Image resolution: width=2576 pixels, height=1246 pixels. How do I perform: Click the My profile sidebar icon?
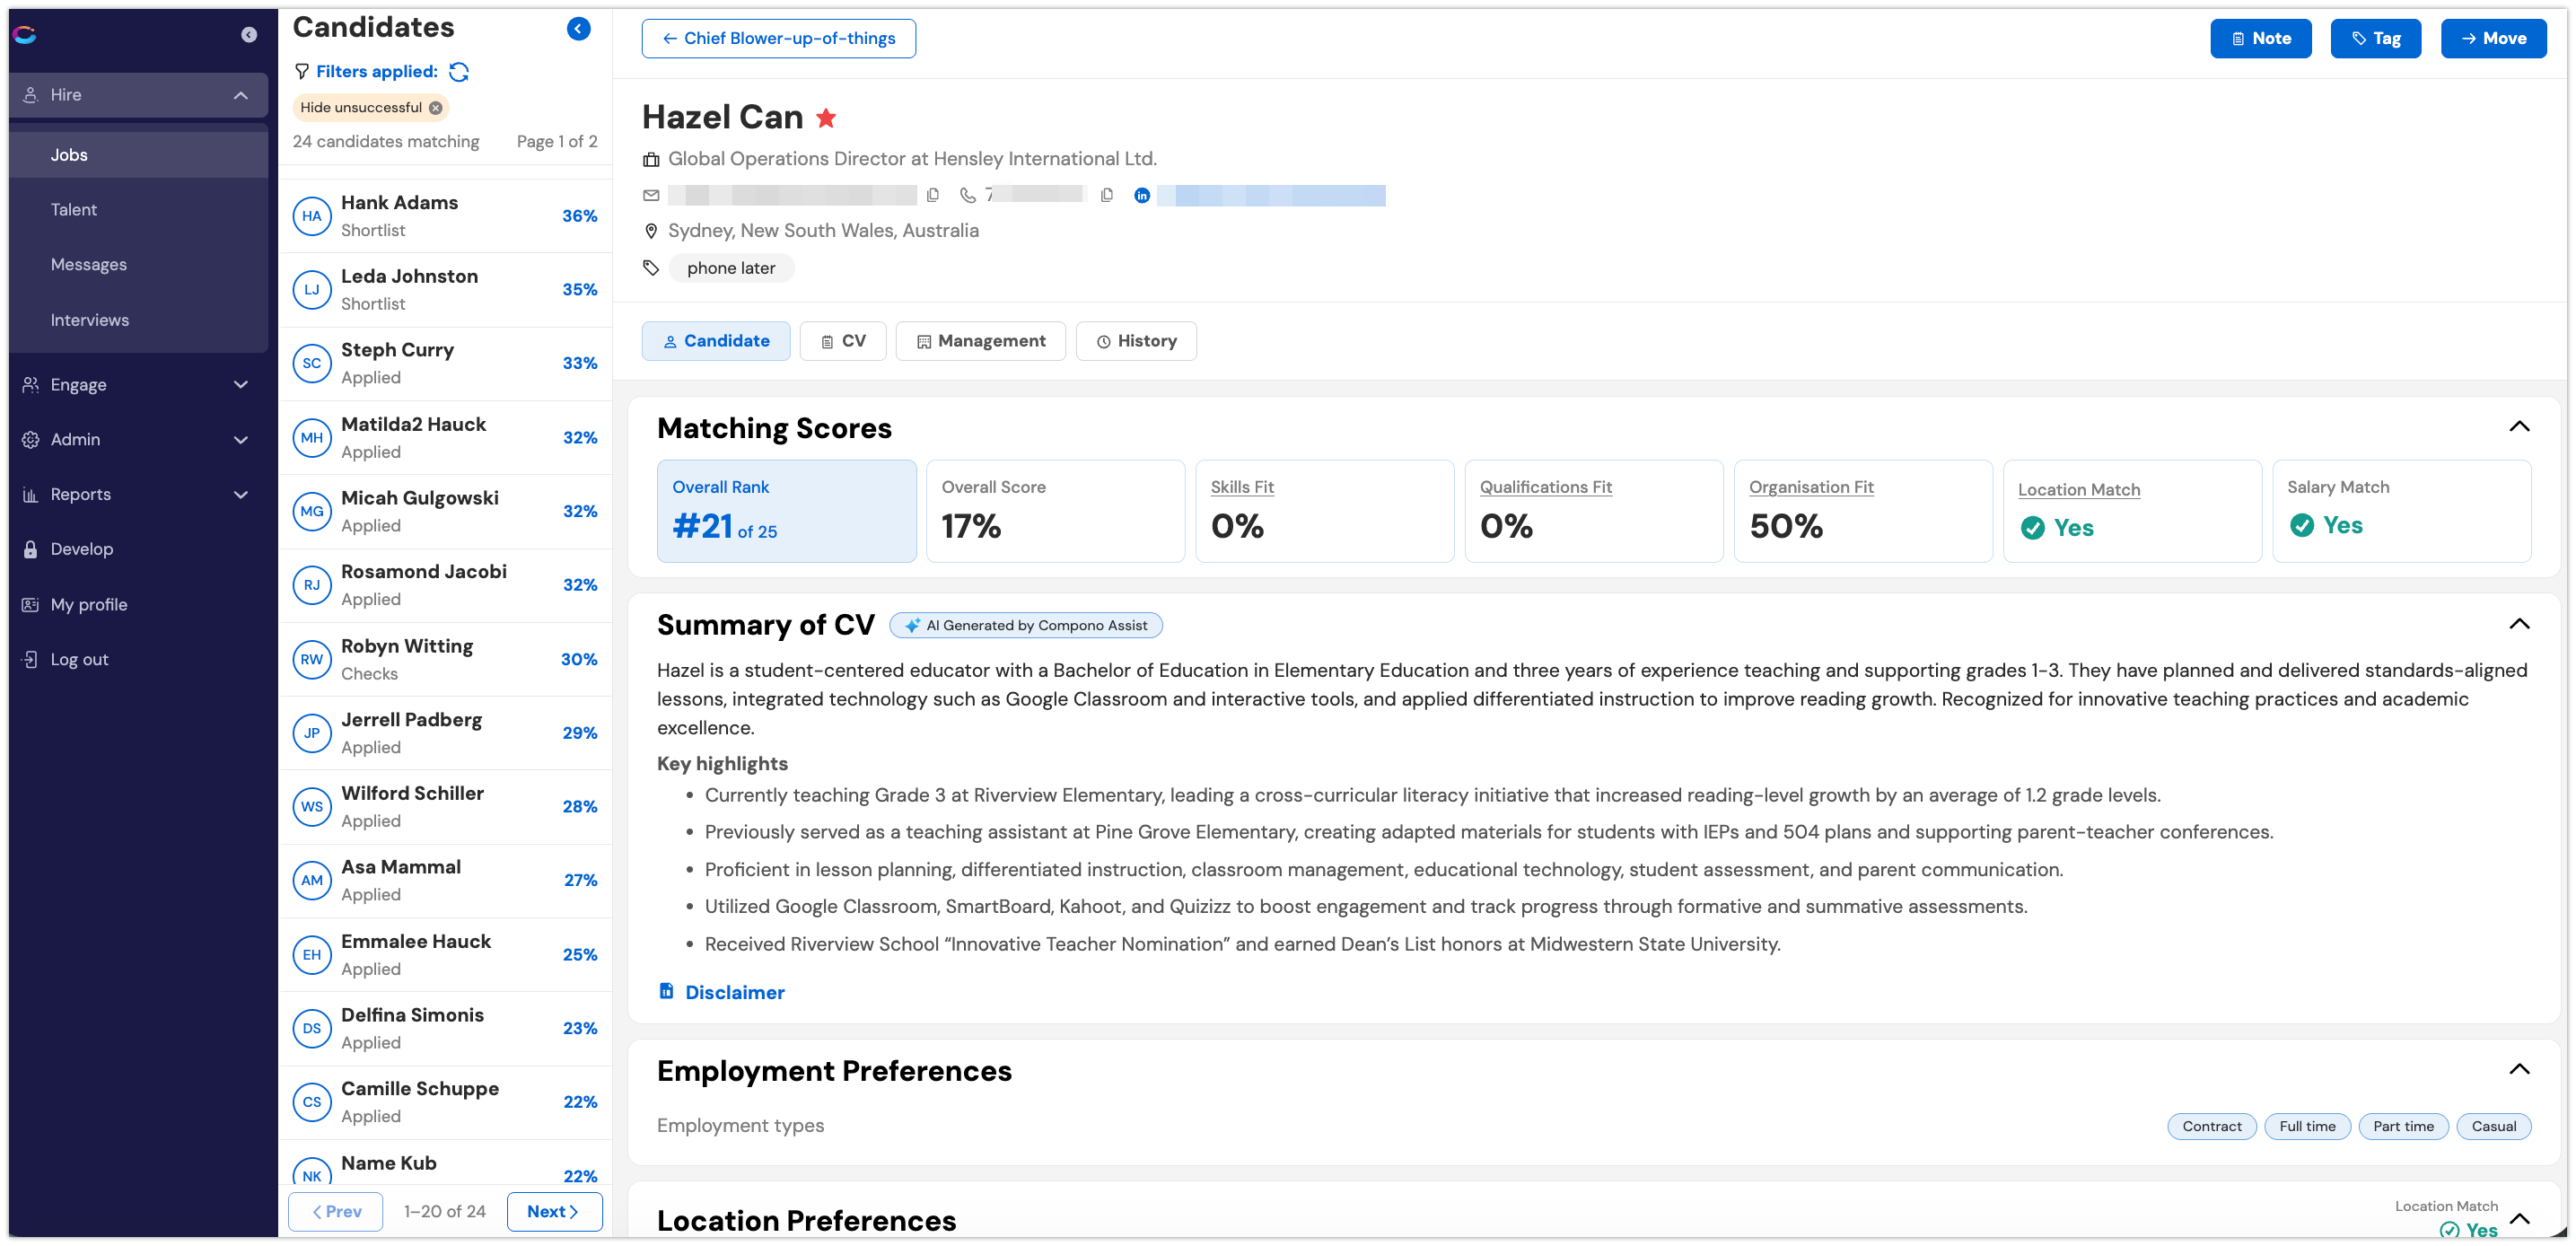tap(30, 605)
